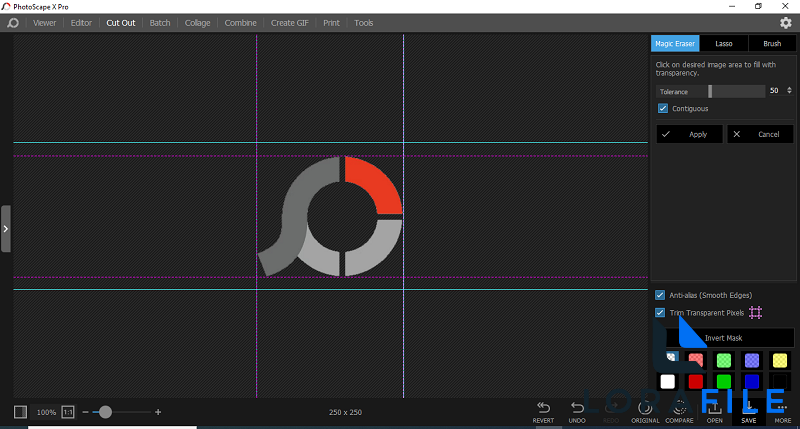Toggle Anti-alias (Smooth Edges) checkbox

click(x=660, y=295)
